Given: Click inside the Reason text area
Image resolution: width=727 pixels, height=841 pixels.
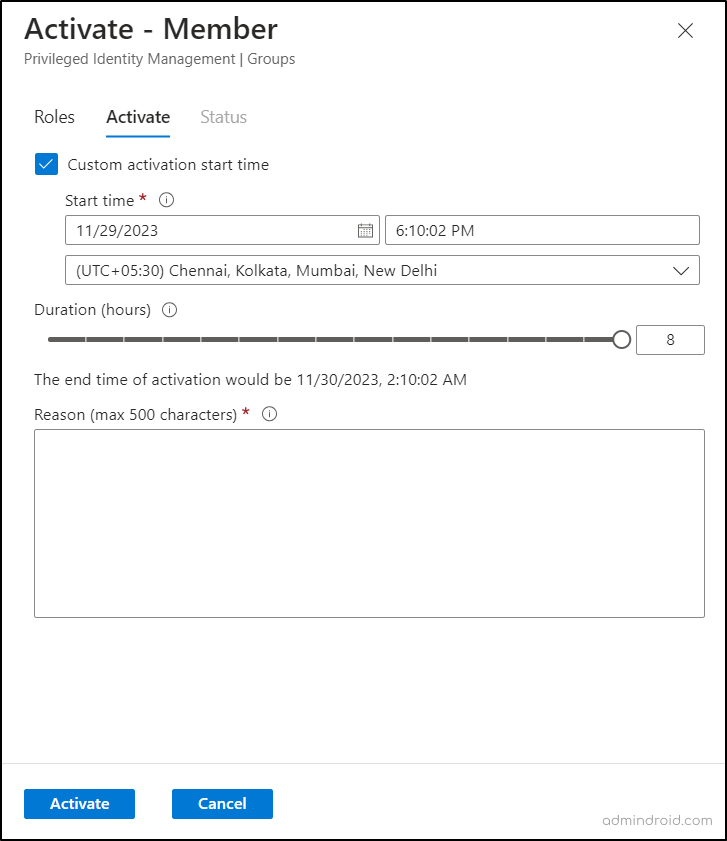Looking at the screenshot, I should click(369, 520).
